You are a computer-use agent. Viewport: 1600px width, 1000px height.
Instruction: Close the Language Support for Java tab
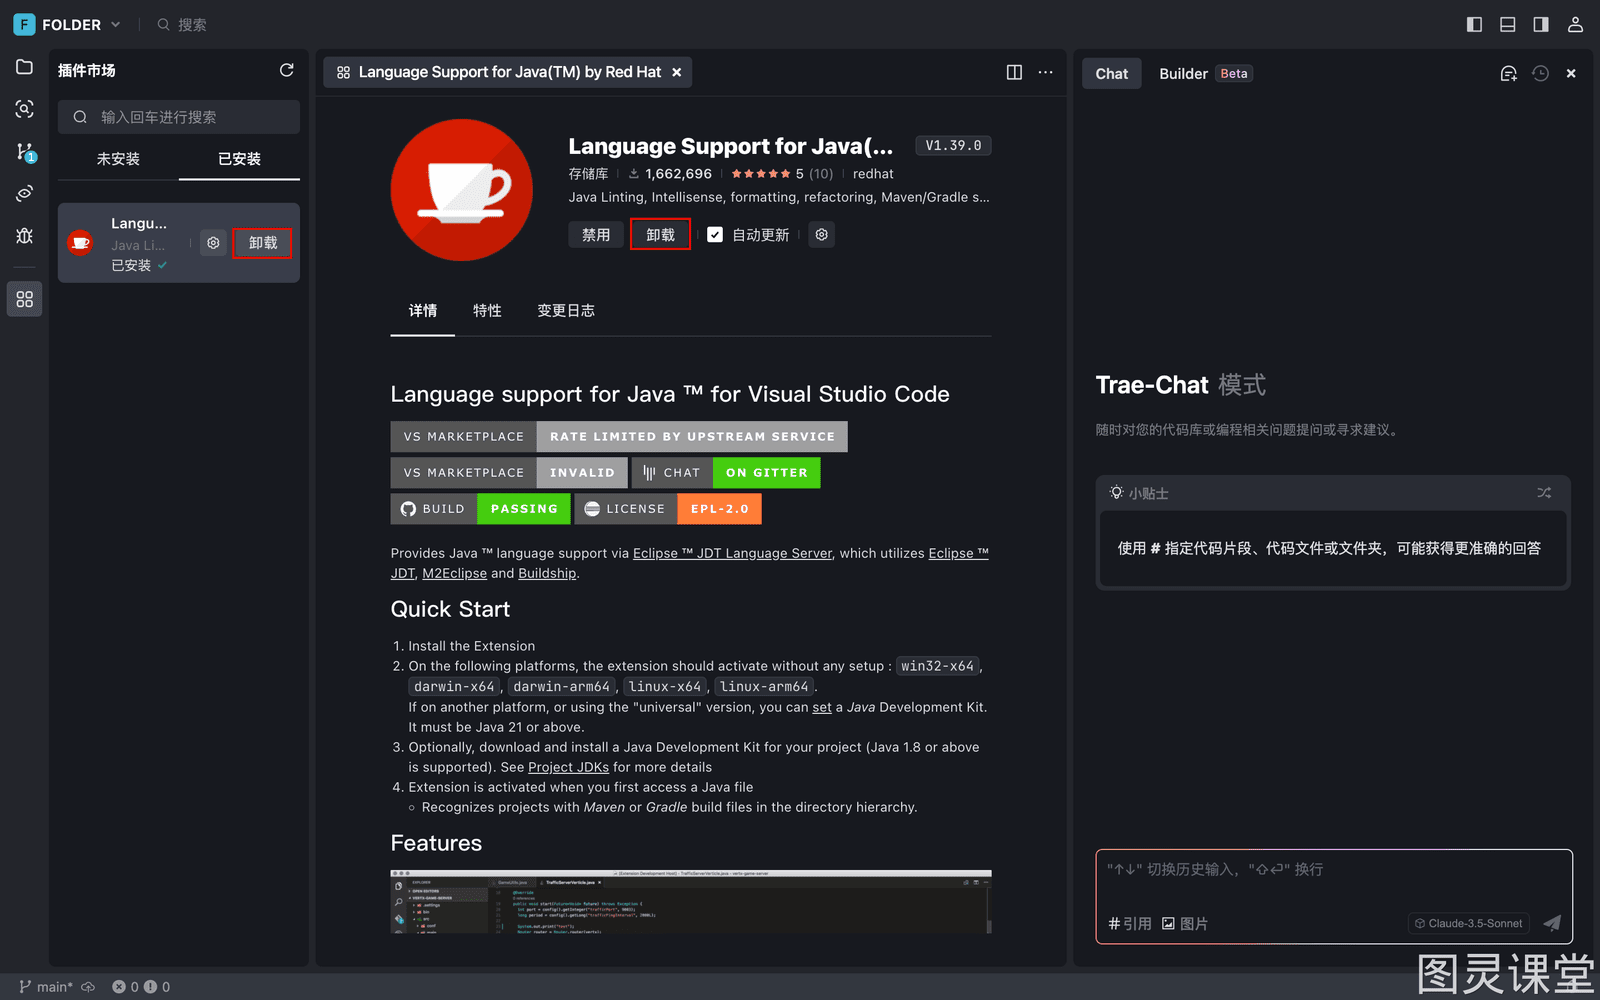pos(676,72)
